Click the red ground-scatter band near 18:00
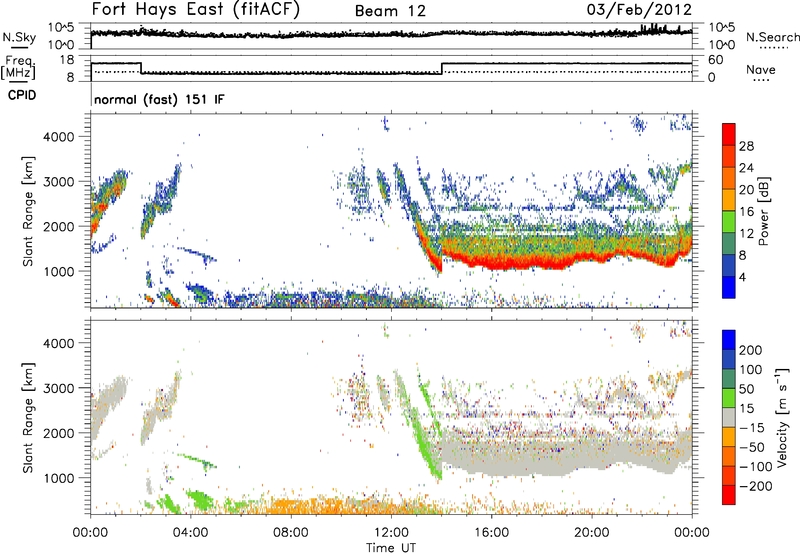Image resolution: width=800 pixels, height=554 pixels. (x=541, y=263)
